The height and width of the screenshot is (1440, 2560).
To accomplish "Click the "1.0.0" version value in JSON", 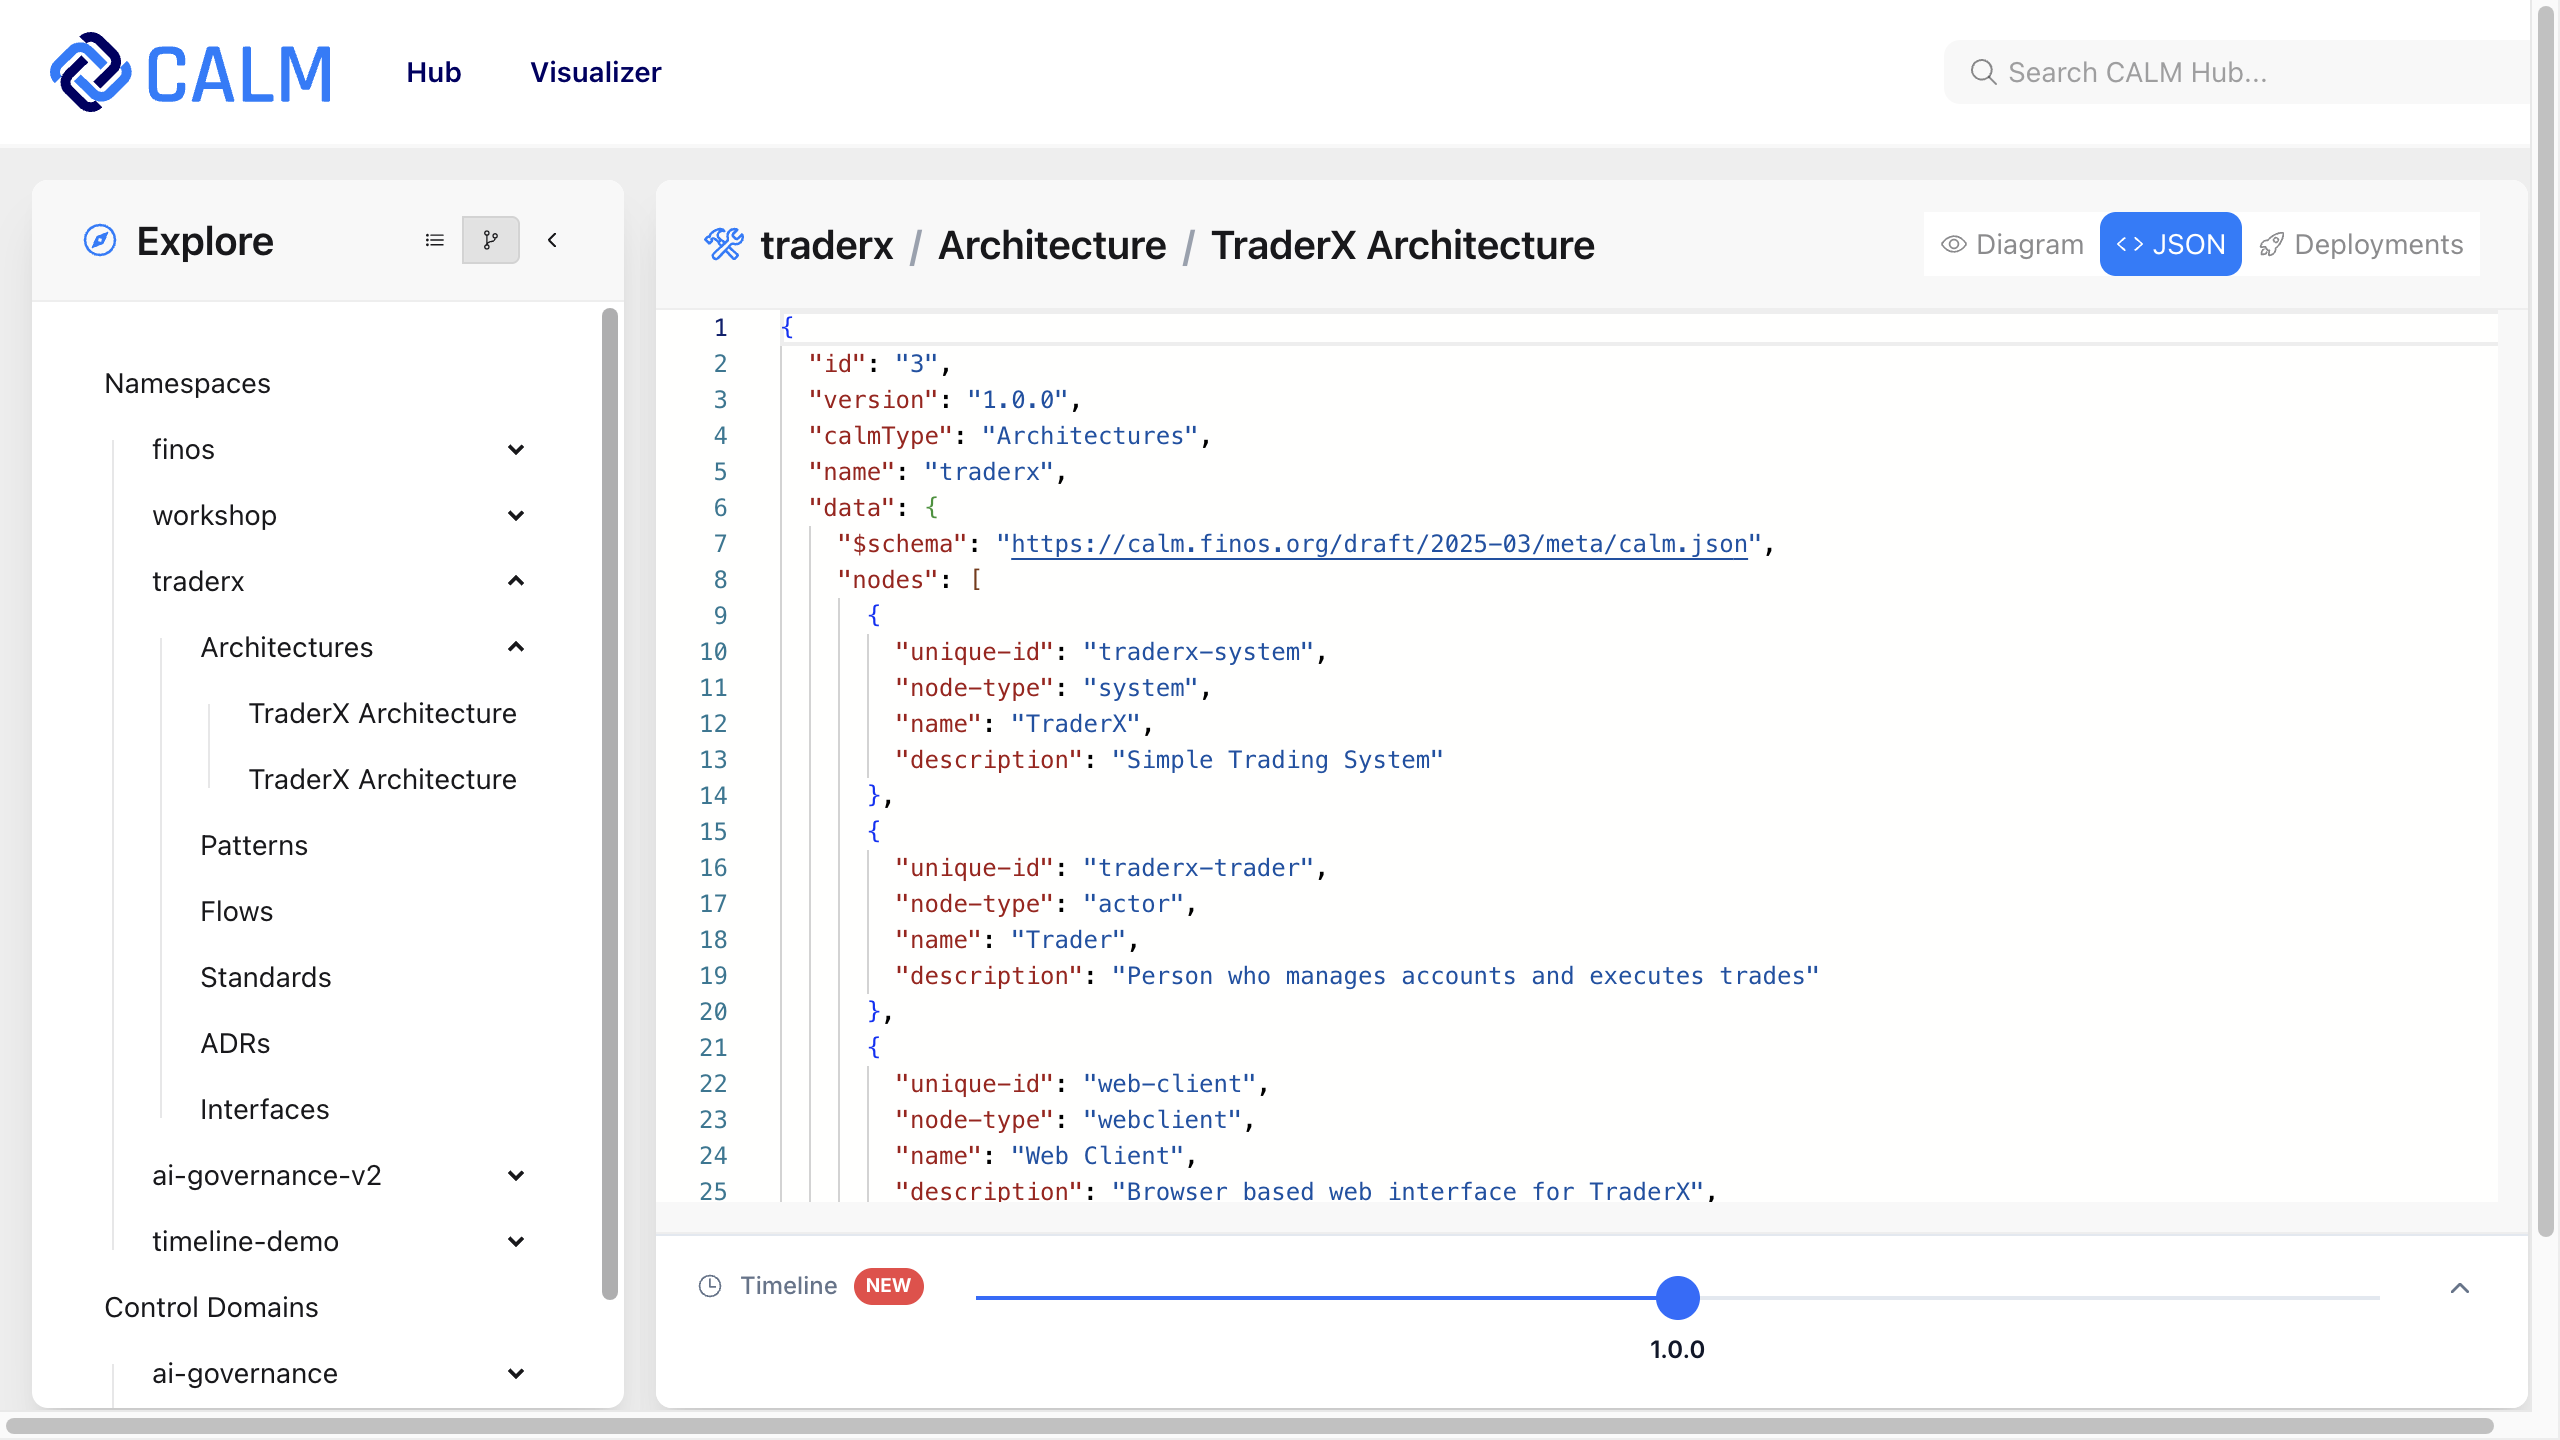I will click(x=1018, y=400).
